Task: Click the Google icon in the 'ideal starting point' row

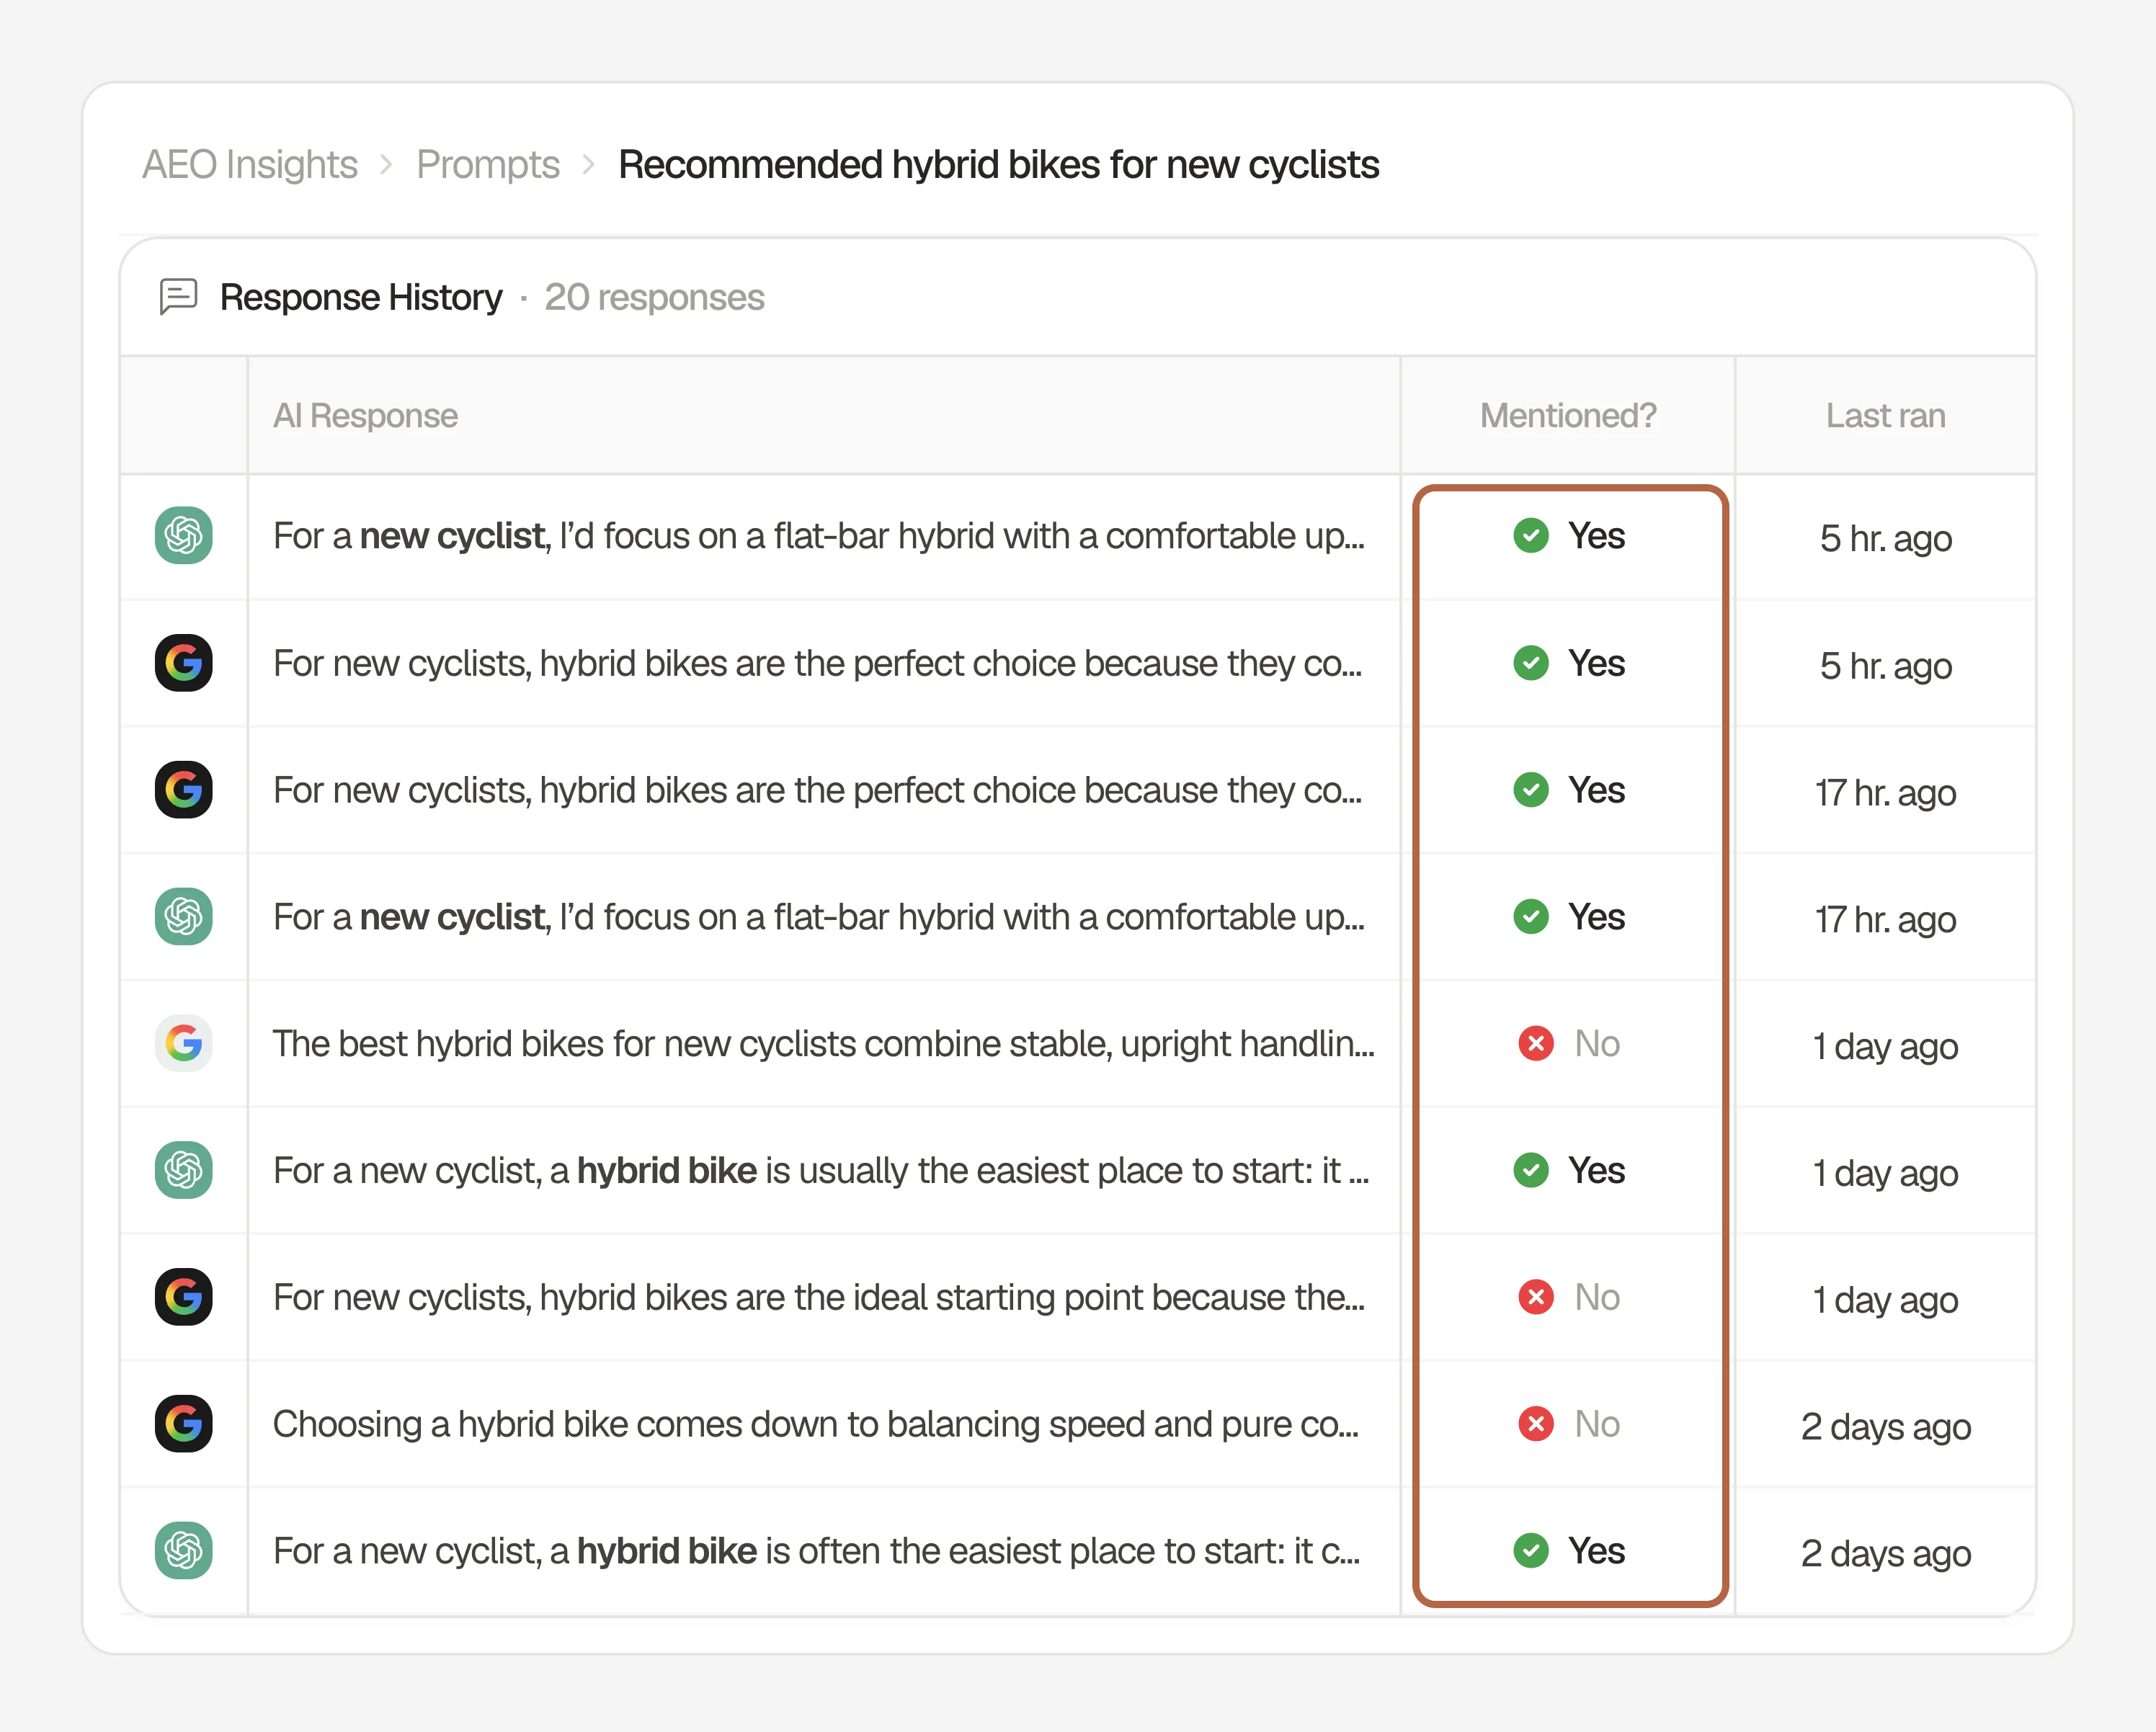Action: coord(184,1297)
